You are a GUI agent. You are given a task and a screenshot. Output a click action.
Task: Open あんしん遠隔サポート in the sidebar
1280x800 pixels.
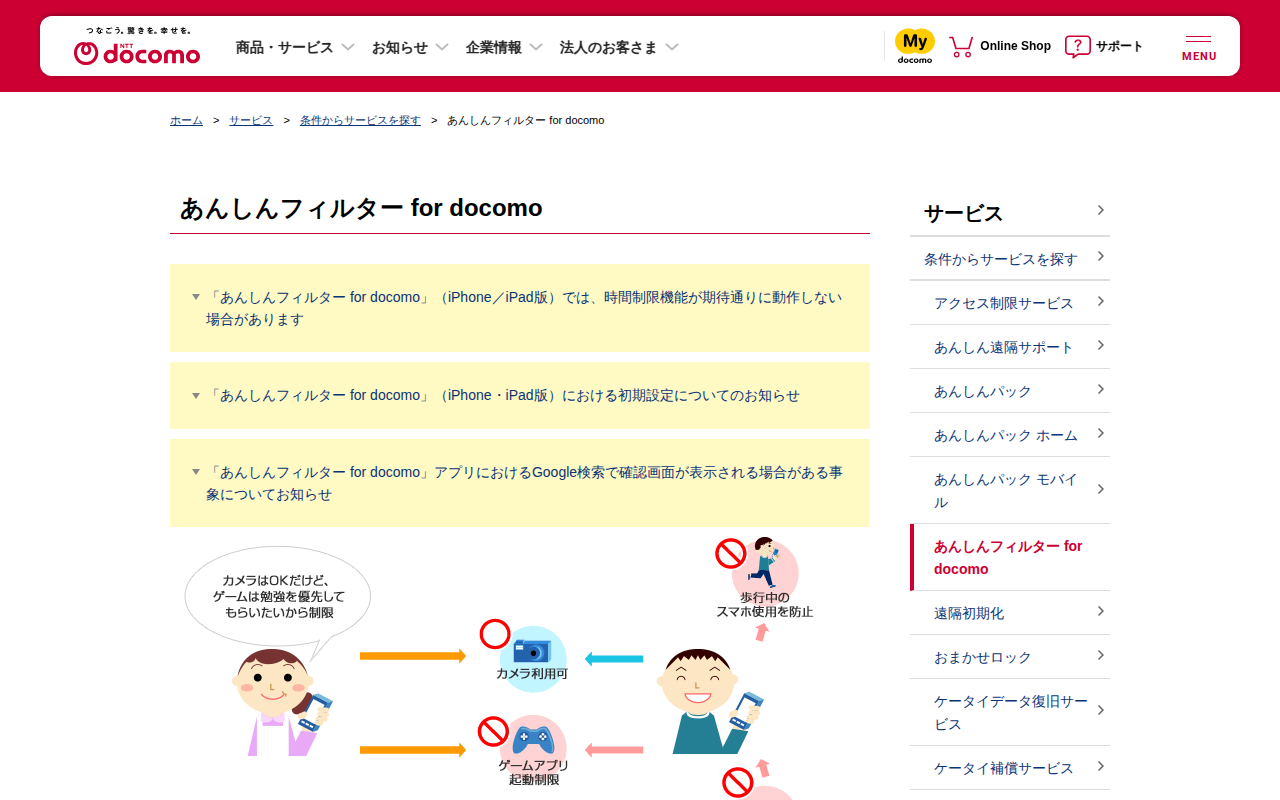pyautogui.click(x=1010, y=347)
